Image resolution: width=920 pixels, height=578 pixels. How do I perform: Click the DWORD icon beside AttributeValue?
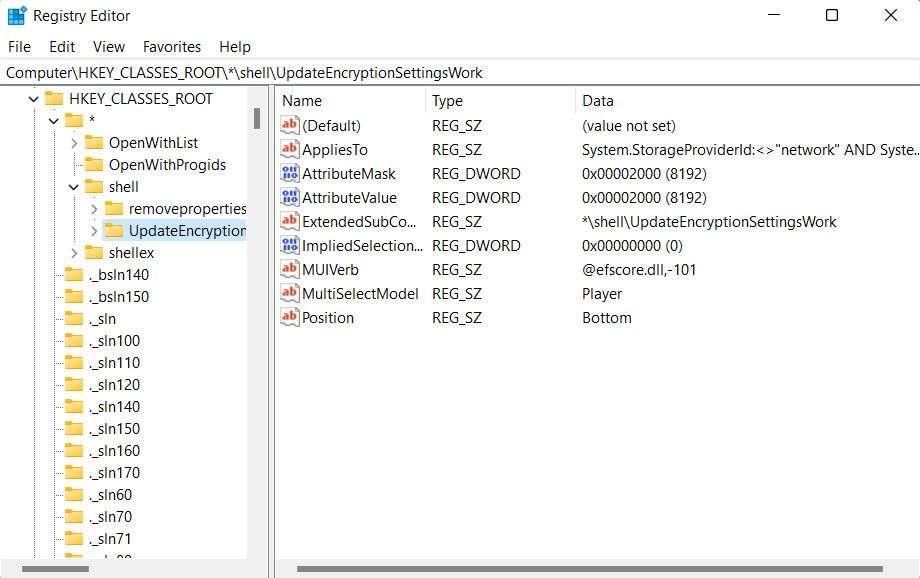[287, 197]
